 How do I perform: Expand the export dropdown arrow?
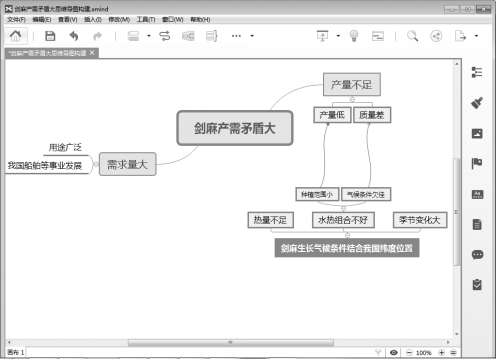(476, 36)
